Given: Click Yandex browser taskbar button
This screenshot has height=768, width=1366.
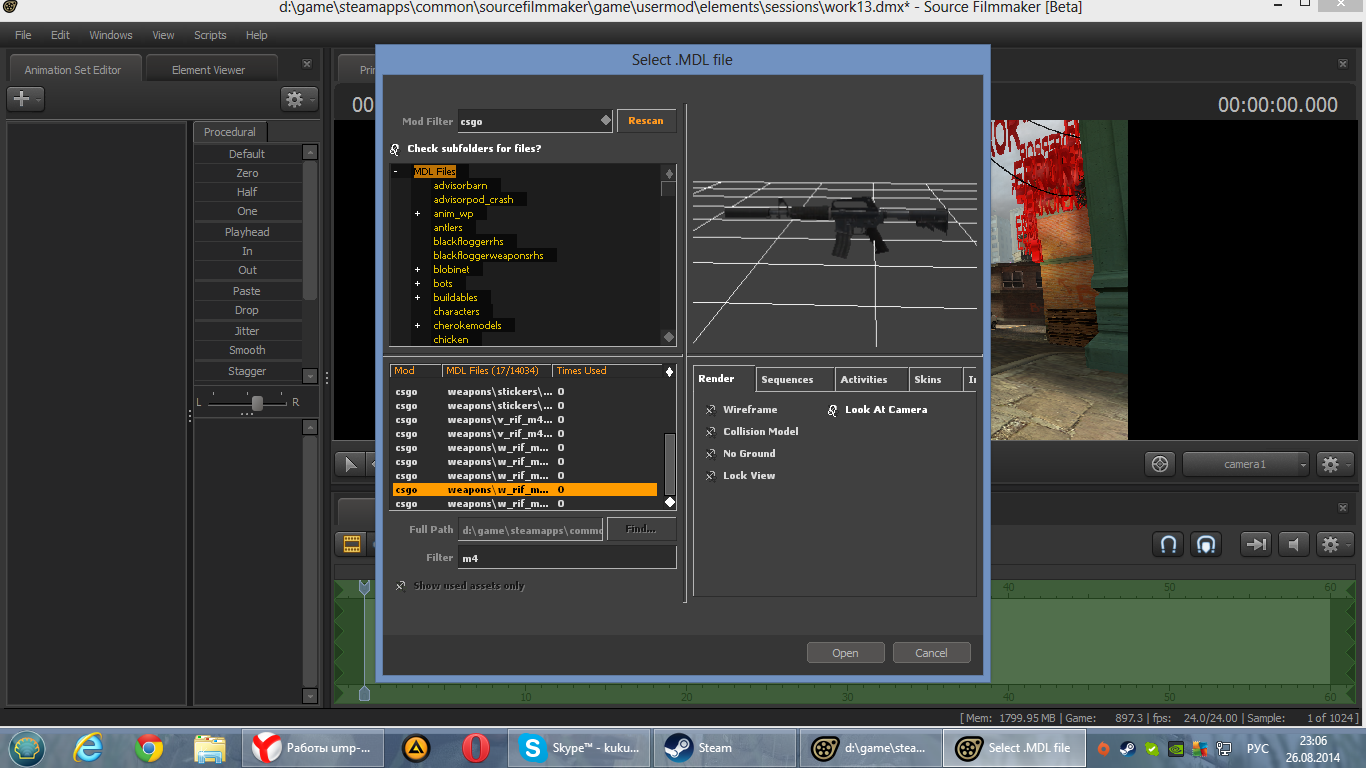Looking at the screenshot, I should click(x=313, y=747).
